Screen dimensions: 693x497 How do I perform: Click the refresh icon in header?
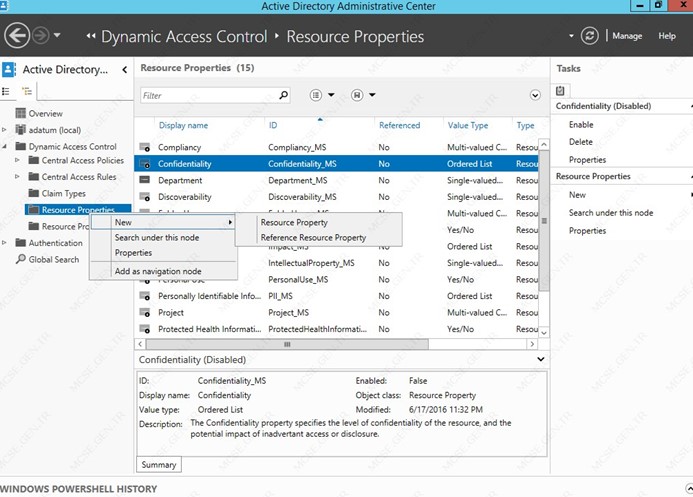(x=590, y=36)
